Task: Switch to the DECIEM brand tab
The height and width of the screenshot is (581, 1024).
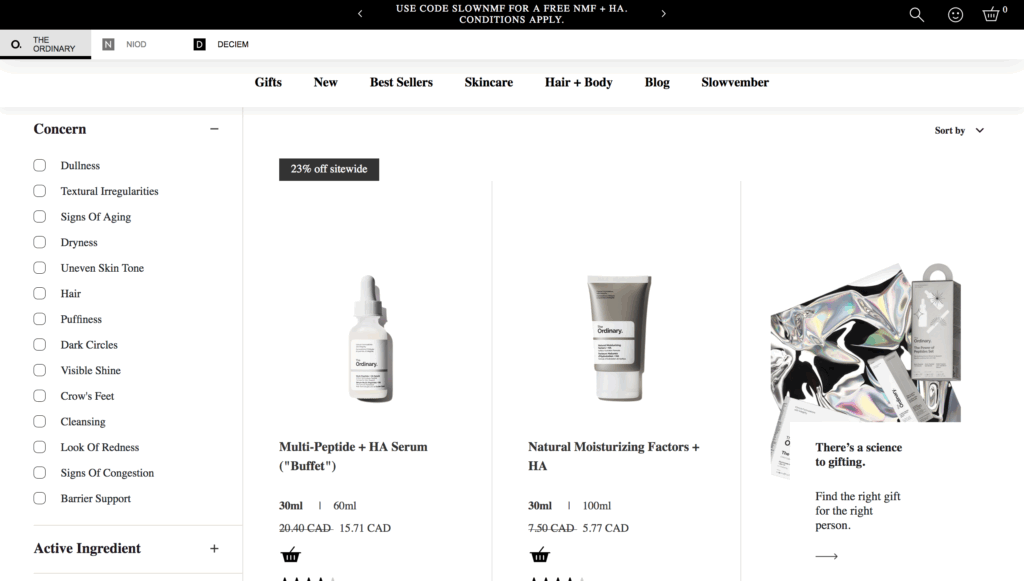Action: [x=221, y=44]
